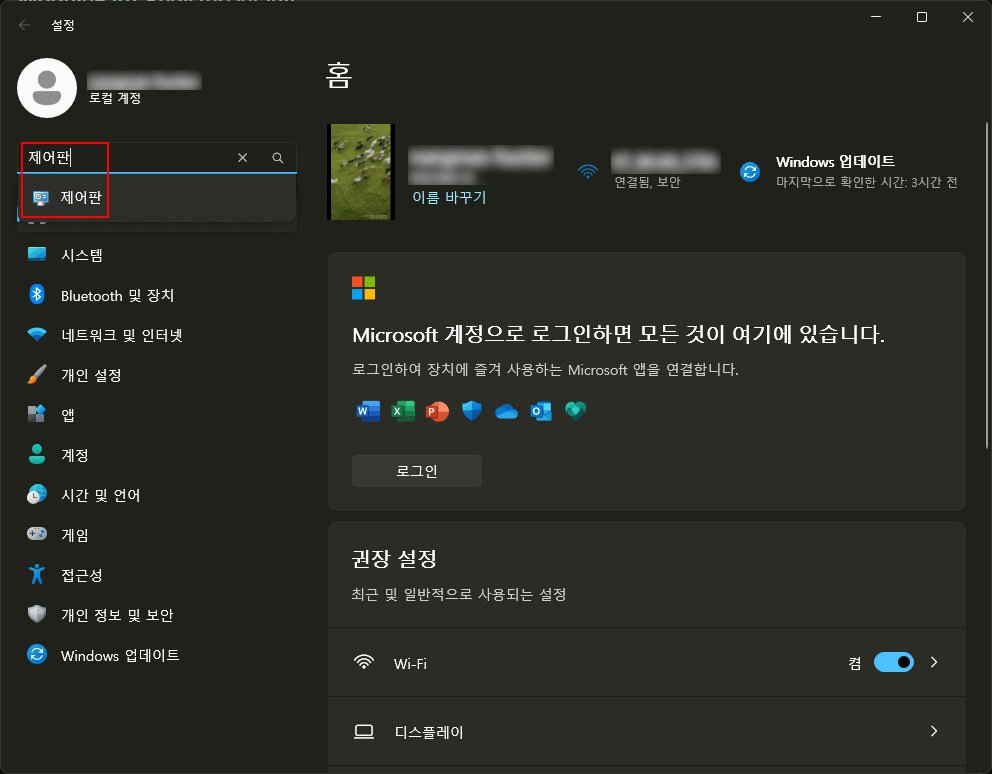Open 개인 설정 category
The height and width of the screenshot is (774, 992).
point(157,375)
